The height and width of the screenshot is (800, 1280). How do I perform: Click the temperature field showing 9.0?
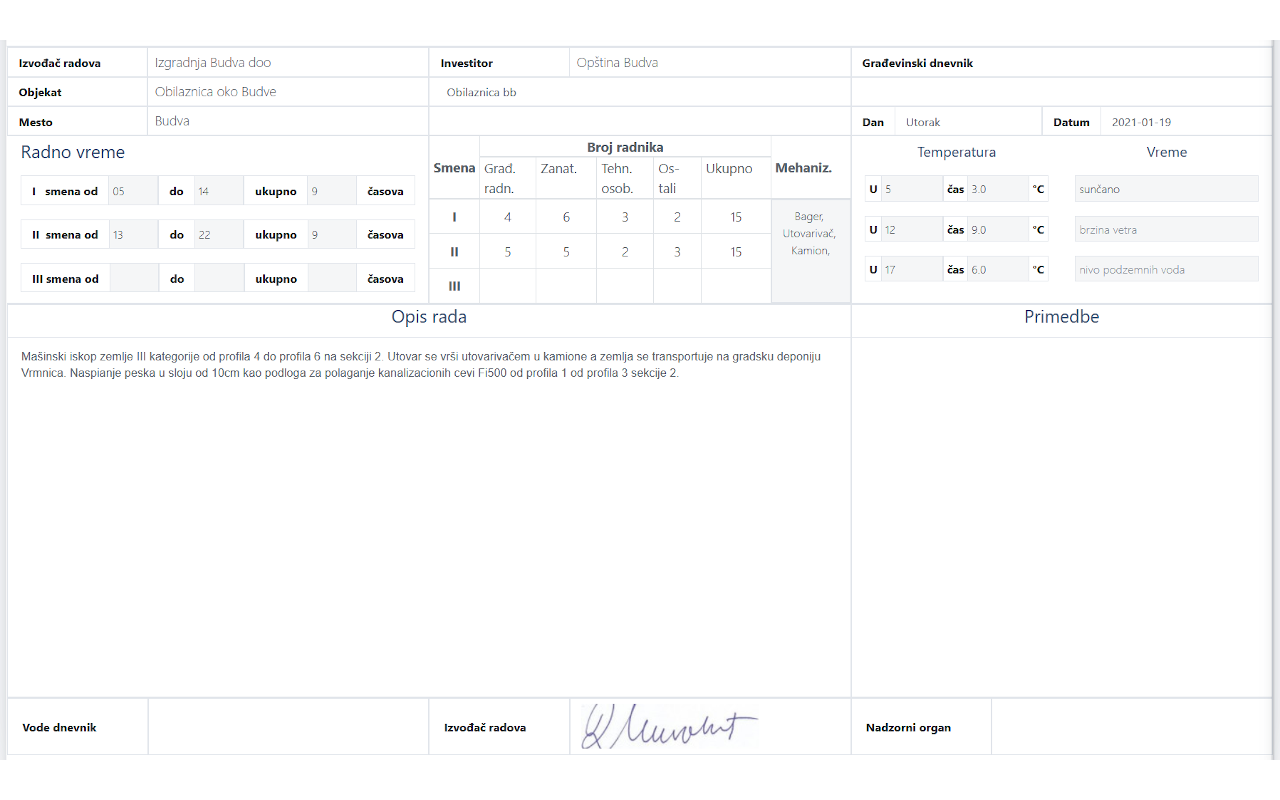[997, 230]
